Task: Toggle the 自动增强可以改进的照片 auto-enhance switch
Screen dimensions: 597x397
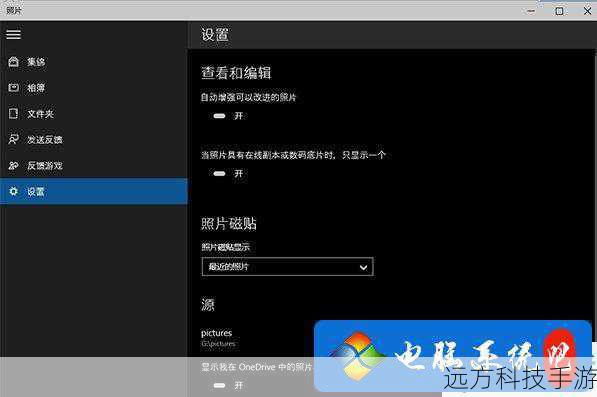Action: point(219,116)
